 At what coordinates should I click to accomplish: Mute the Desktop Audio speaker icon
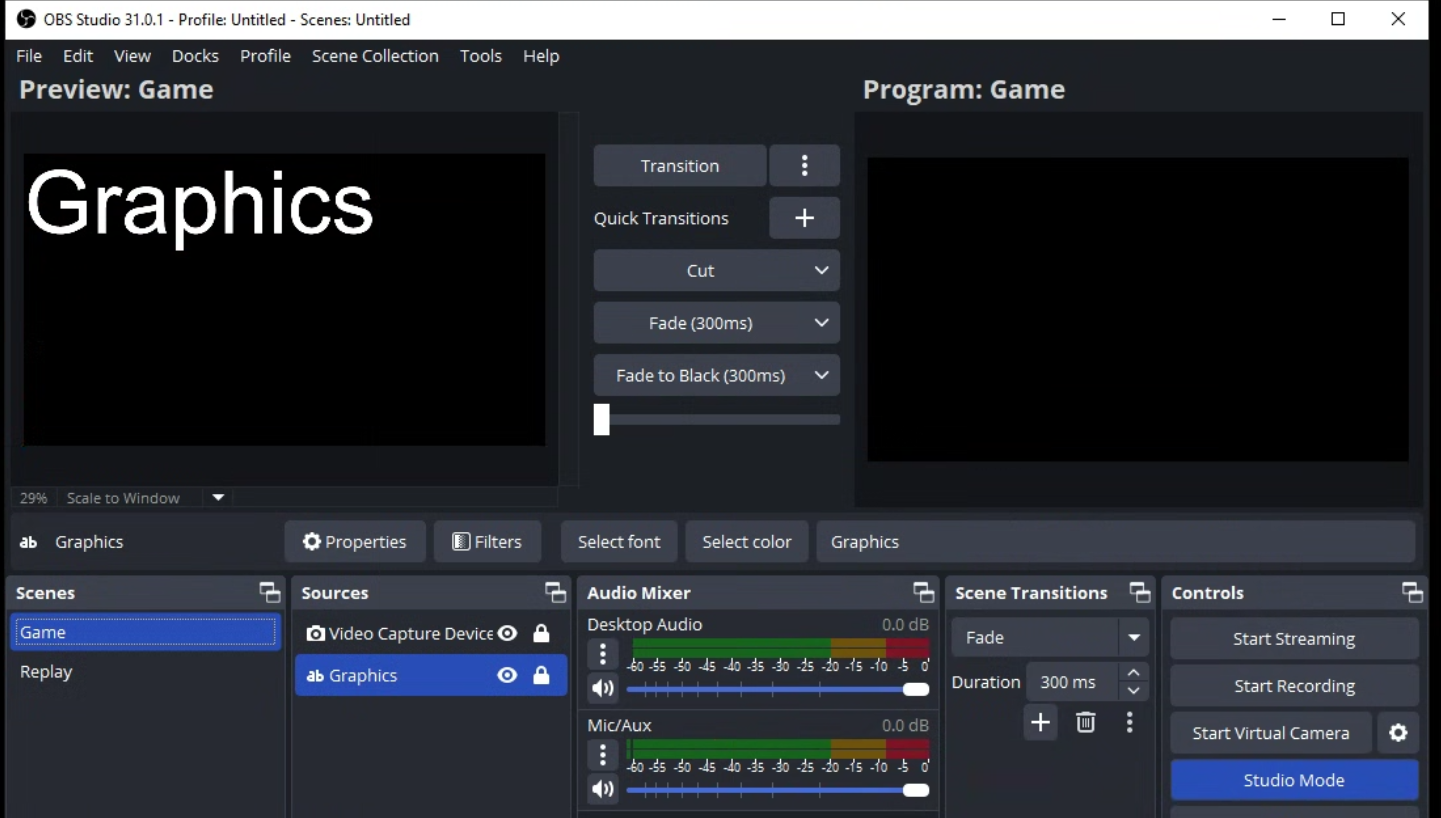(602, 688)
